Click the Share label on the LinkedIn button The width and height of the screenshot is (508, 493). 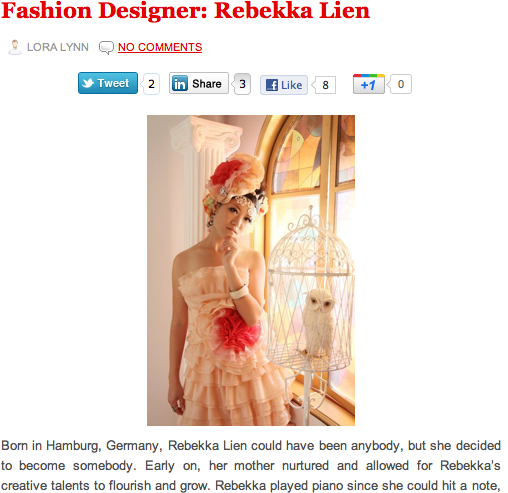tap(207, 84)
